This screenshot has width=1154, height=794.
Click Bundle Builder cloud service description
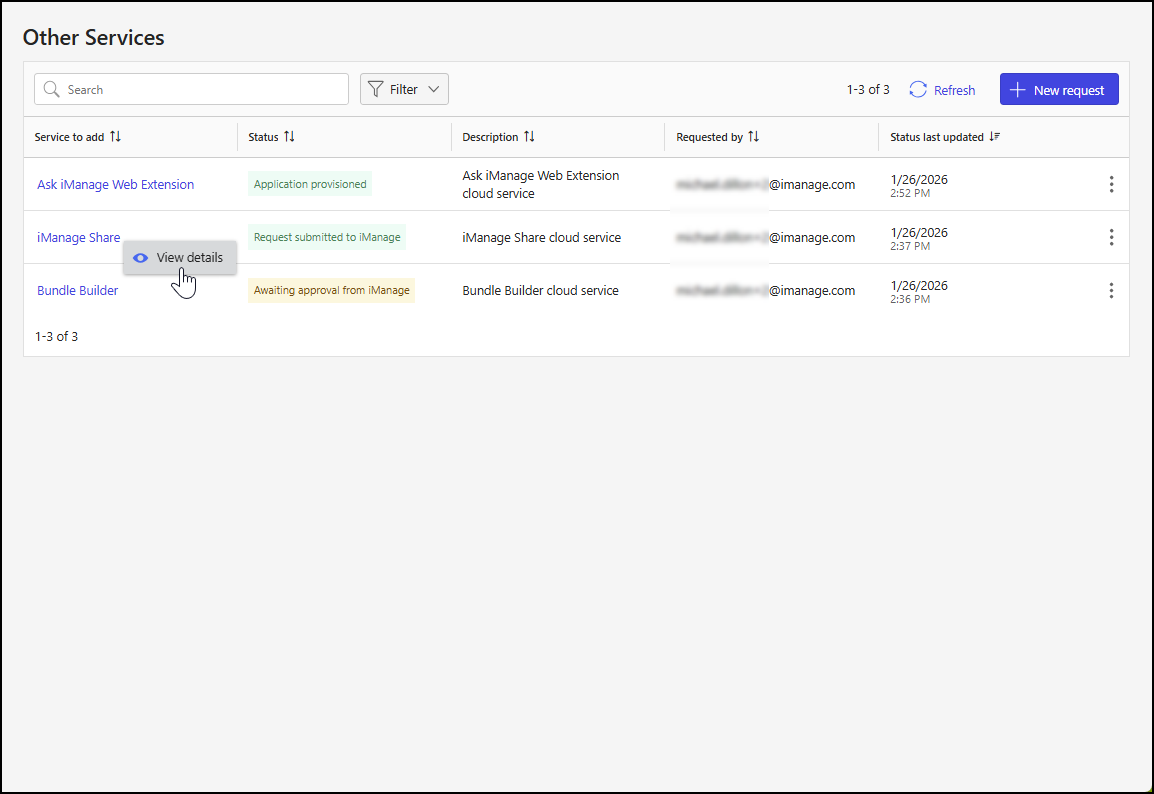540,291
